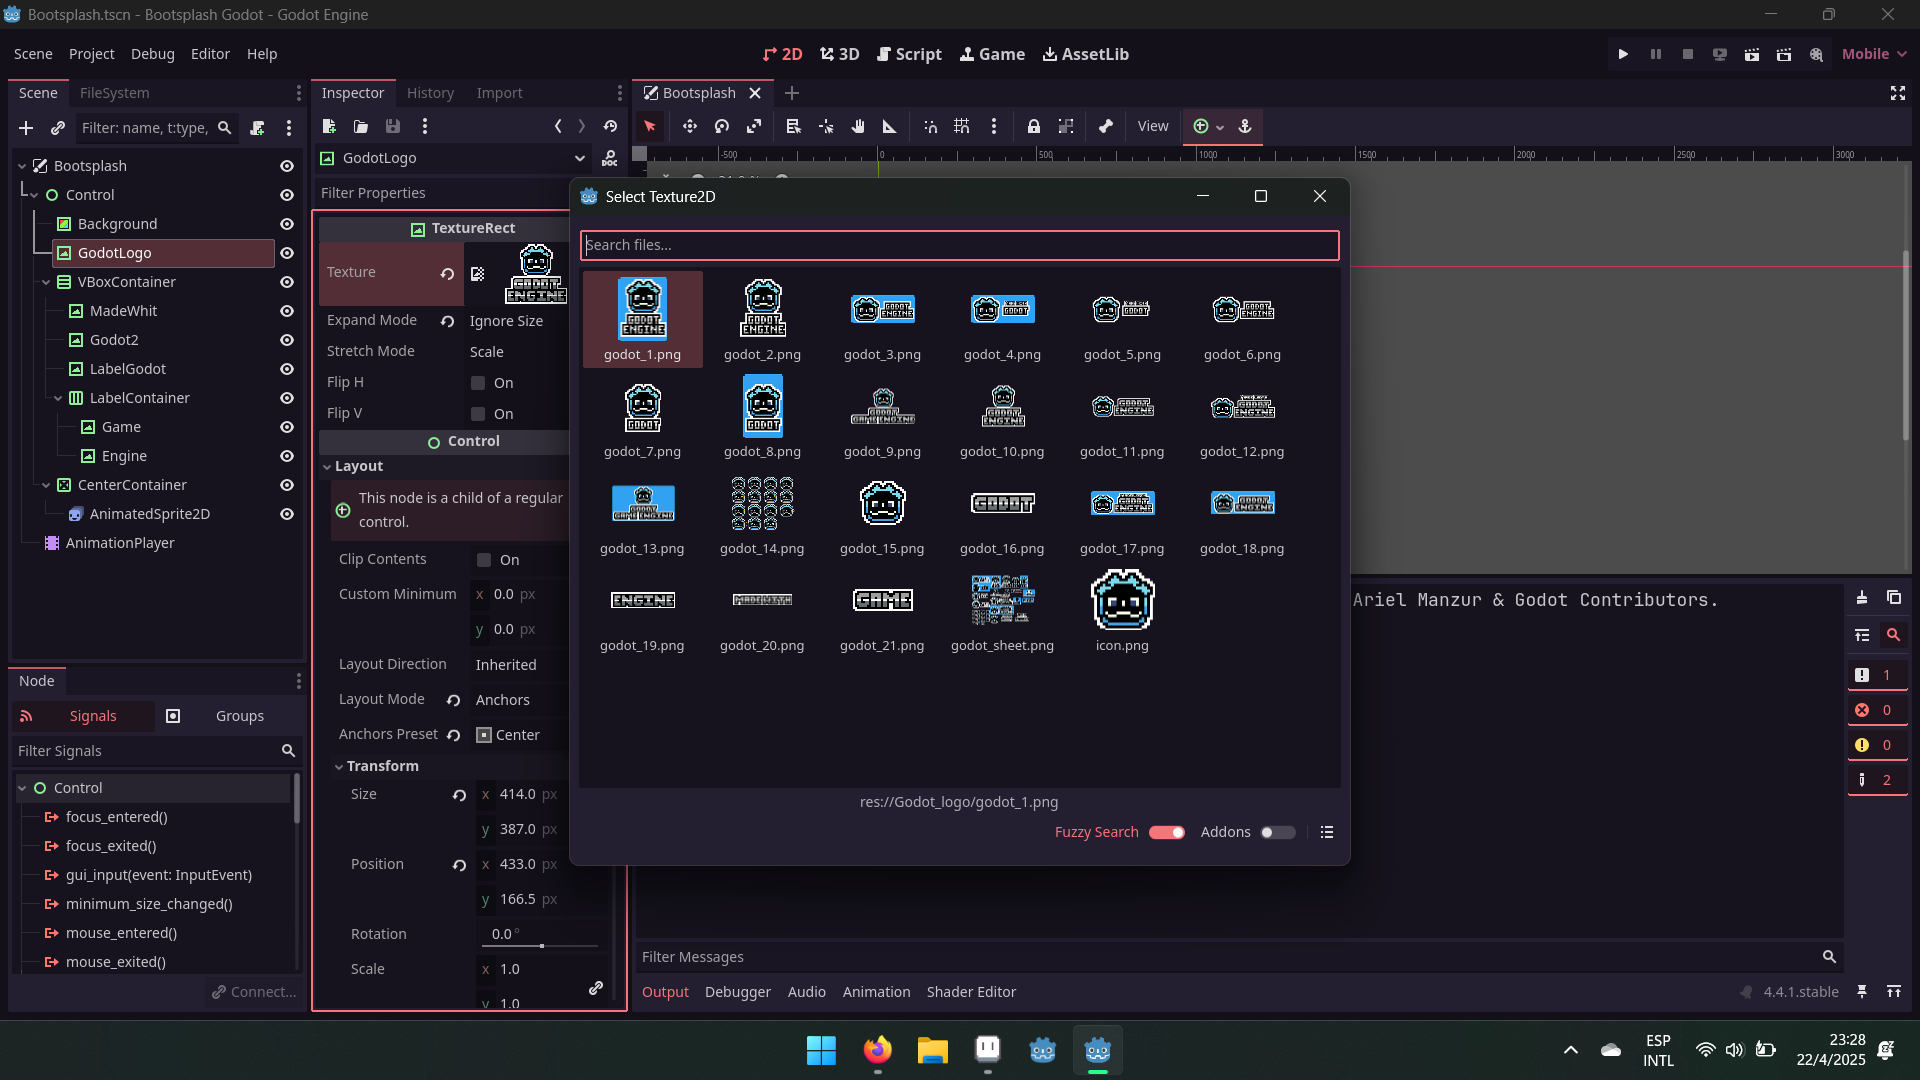The width and height of the screenshot is (1920, 1080).
Task: Select the Pan Mode hand tool
Action: click(857, 126)
